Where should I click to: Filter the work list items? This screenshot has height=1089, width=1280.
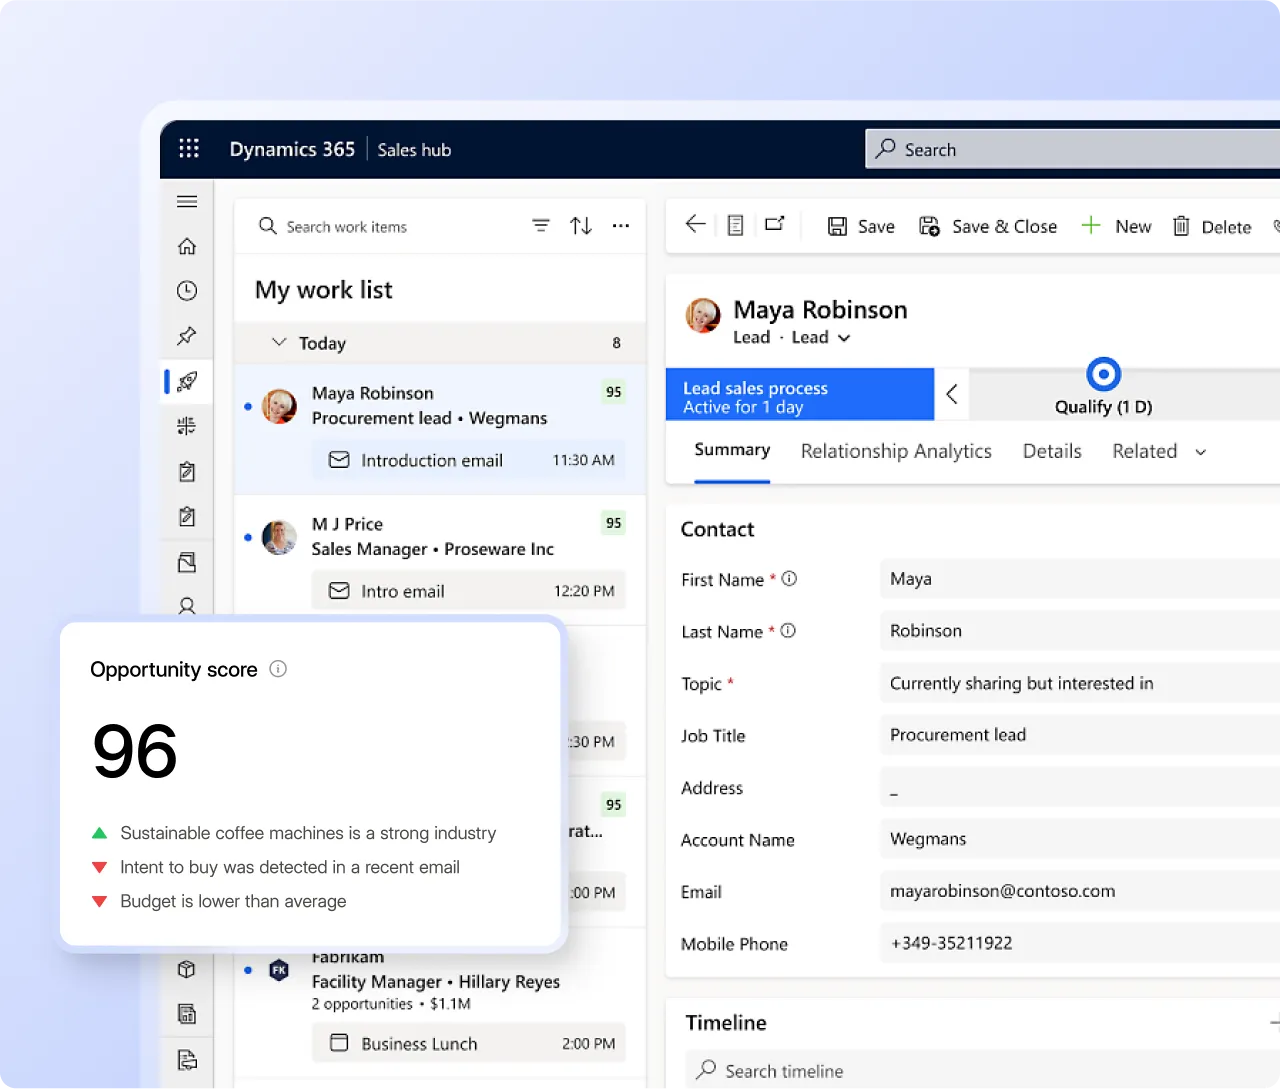tap(541, 226)
